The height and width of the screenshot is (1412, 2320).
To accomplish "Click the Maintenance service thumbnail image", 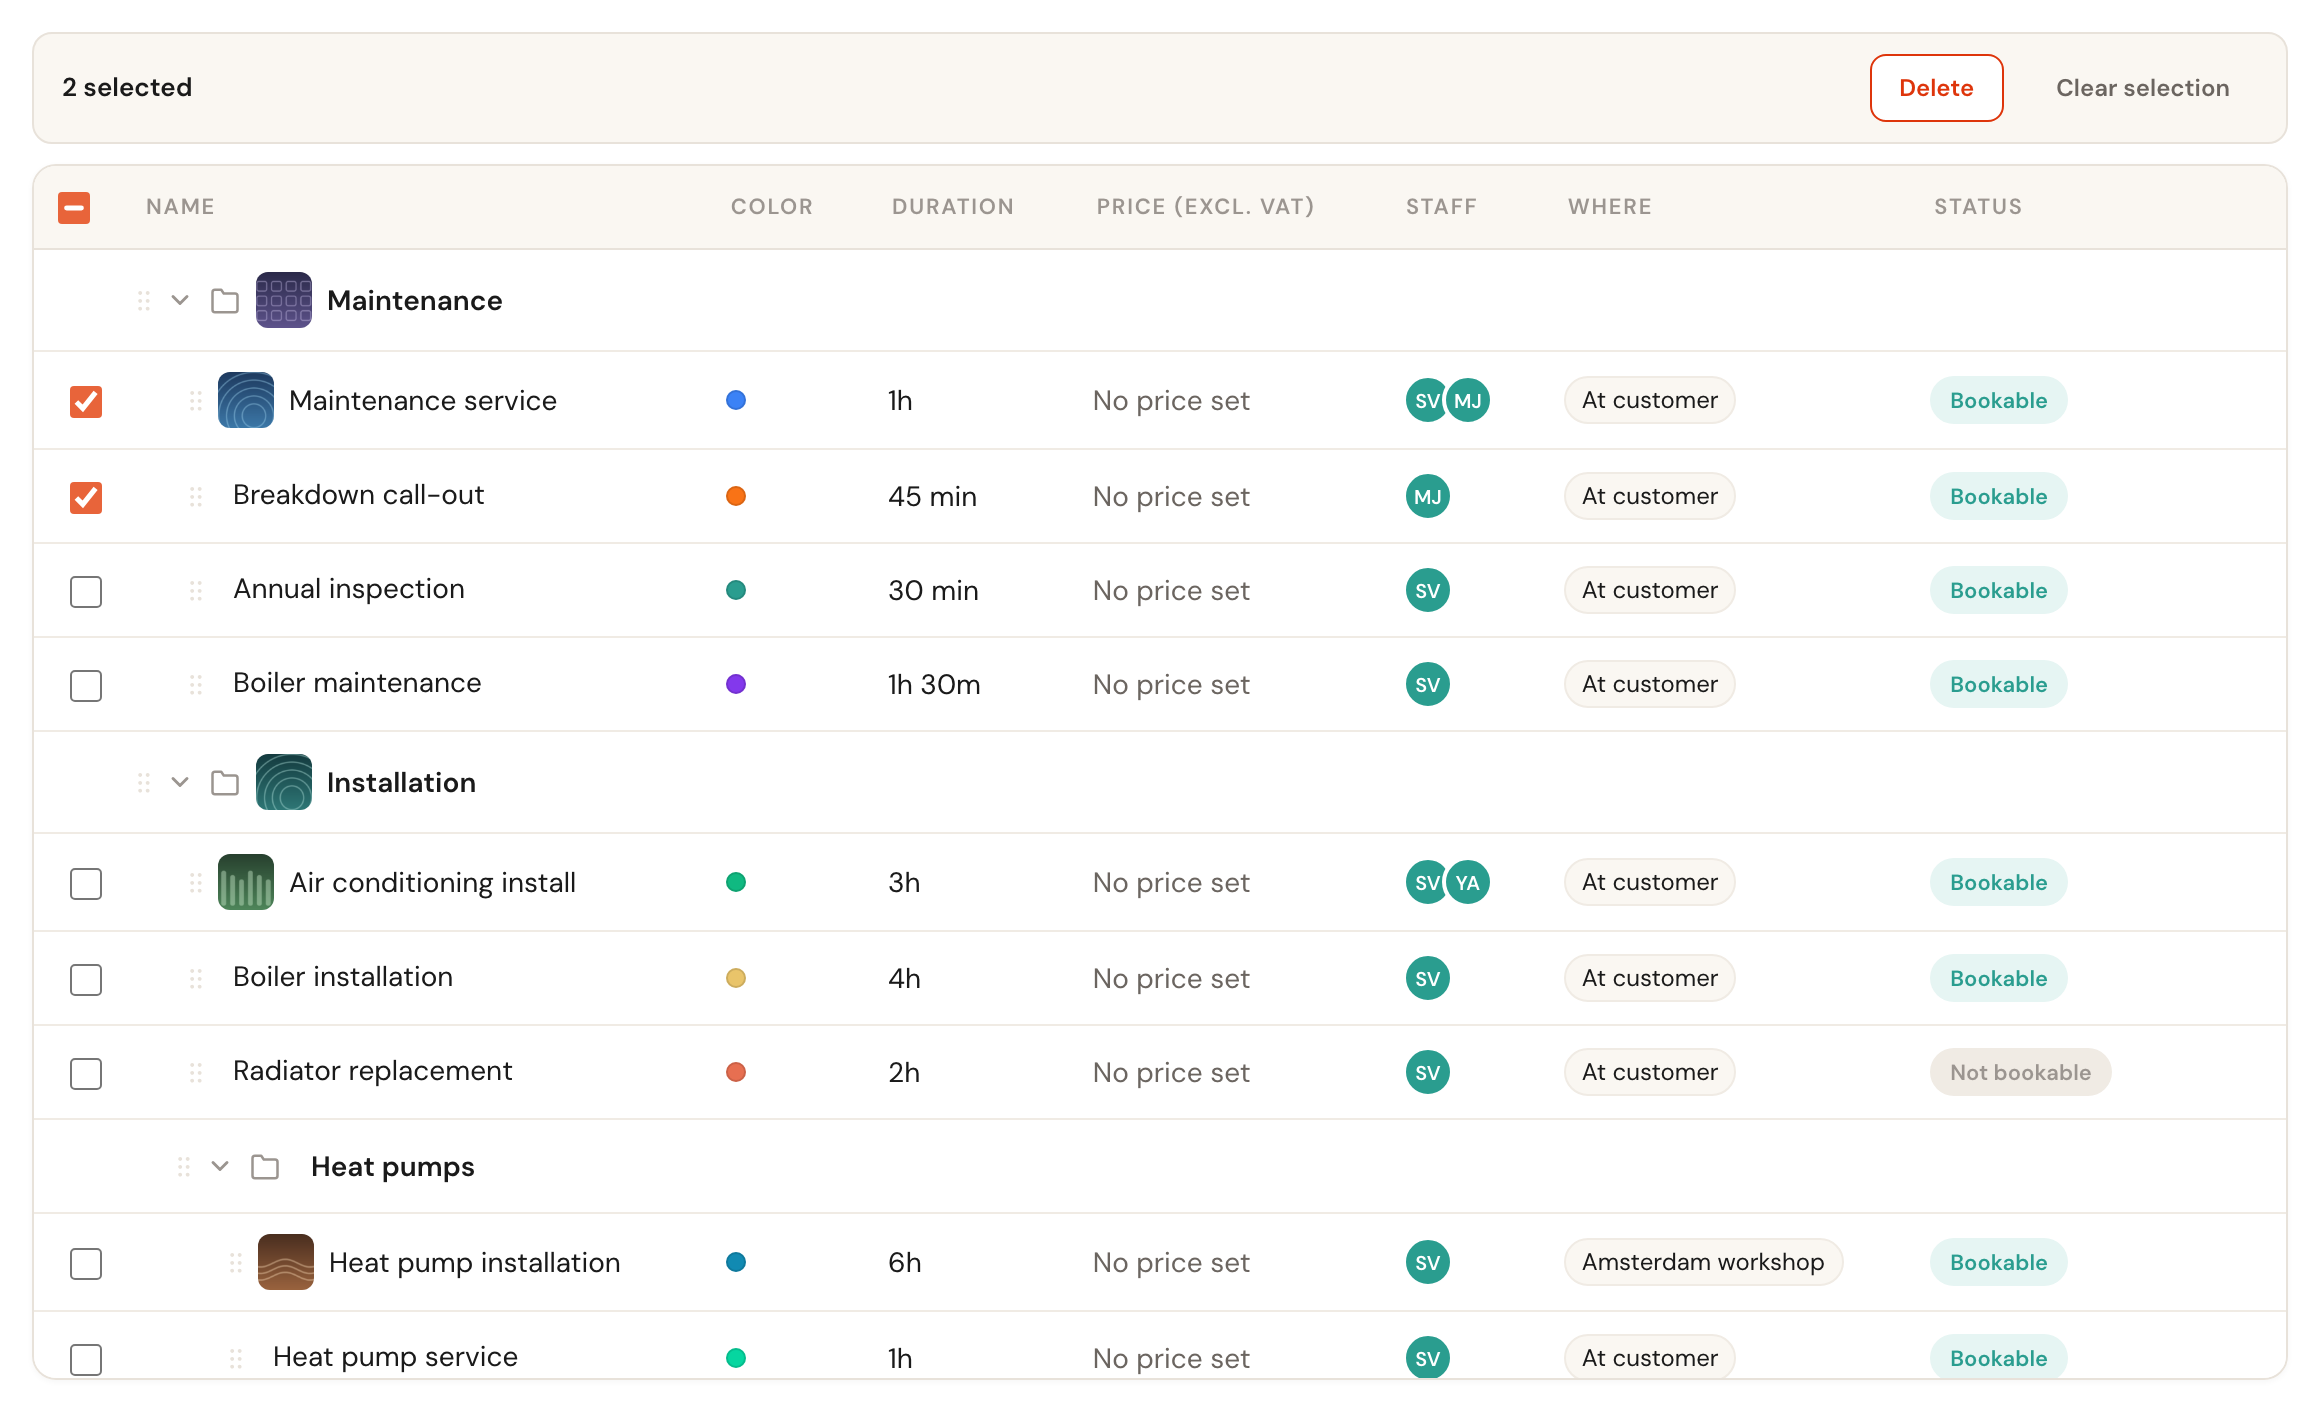I will (x=246, y=400).
